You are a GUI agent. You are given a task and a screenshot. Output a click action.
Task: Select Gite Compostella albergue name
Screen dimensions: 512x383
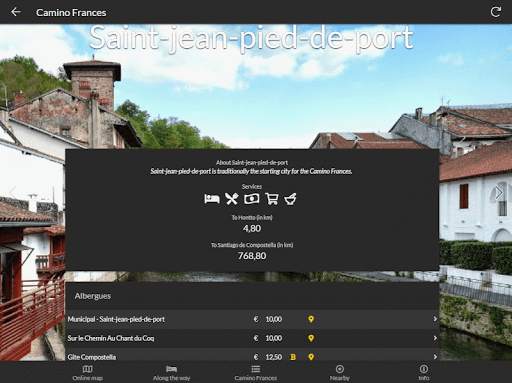[x=92, y=357]
